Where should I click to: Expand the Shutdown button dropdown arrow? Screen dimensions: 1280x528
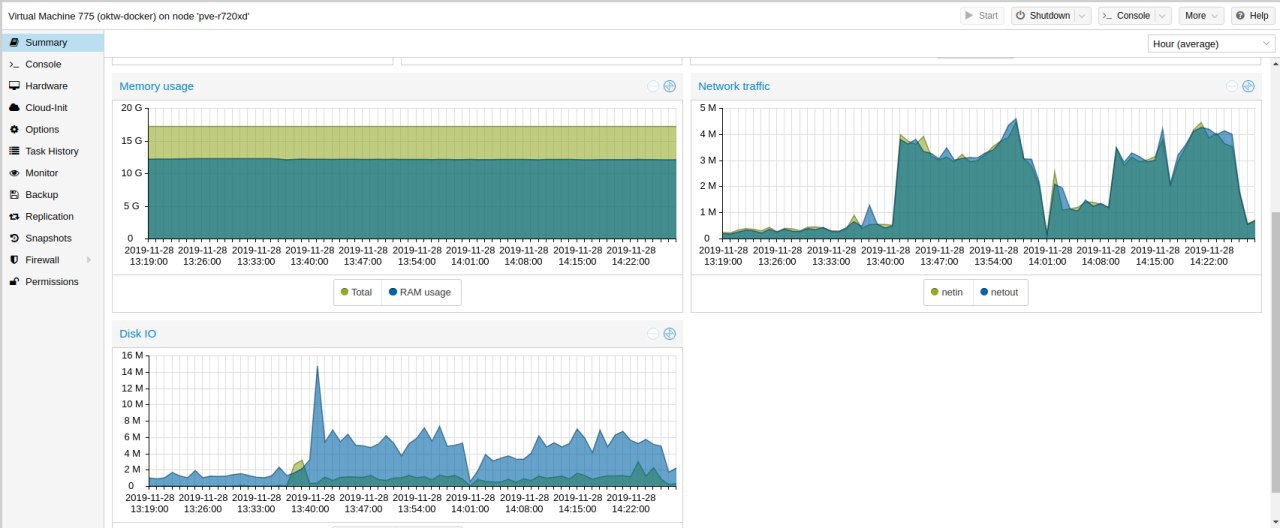coord(1082,15)
